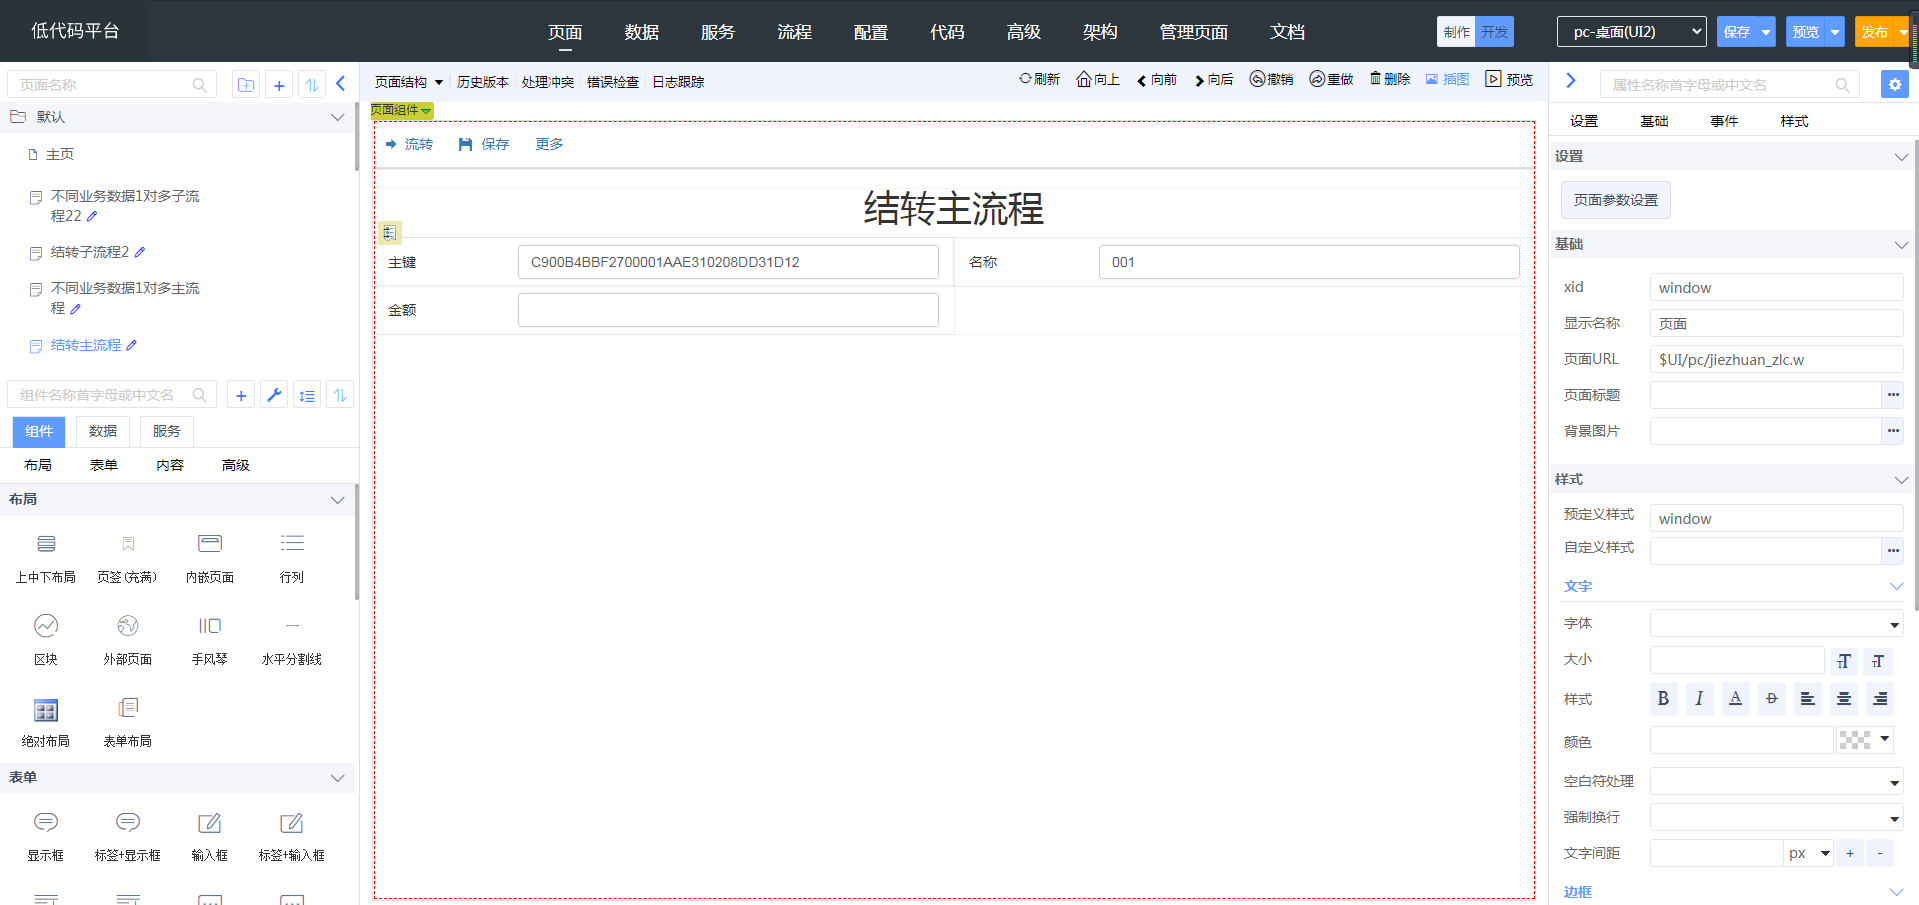The image size is (1919, 905).
Task: Collapse the 布局 component section
Action: pyautogui.click(x=337, y=500)
